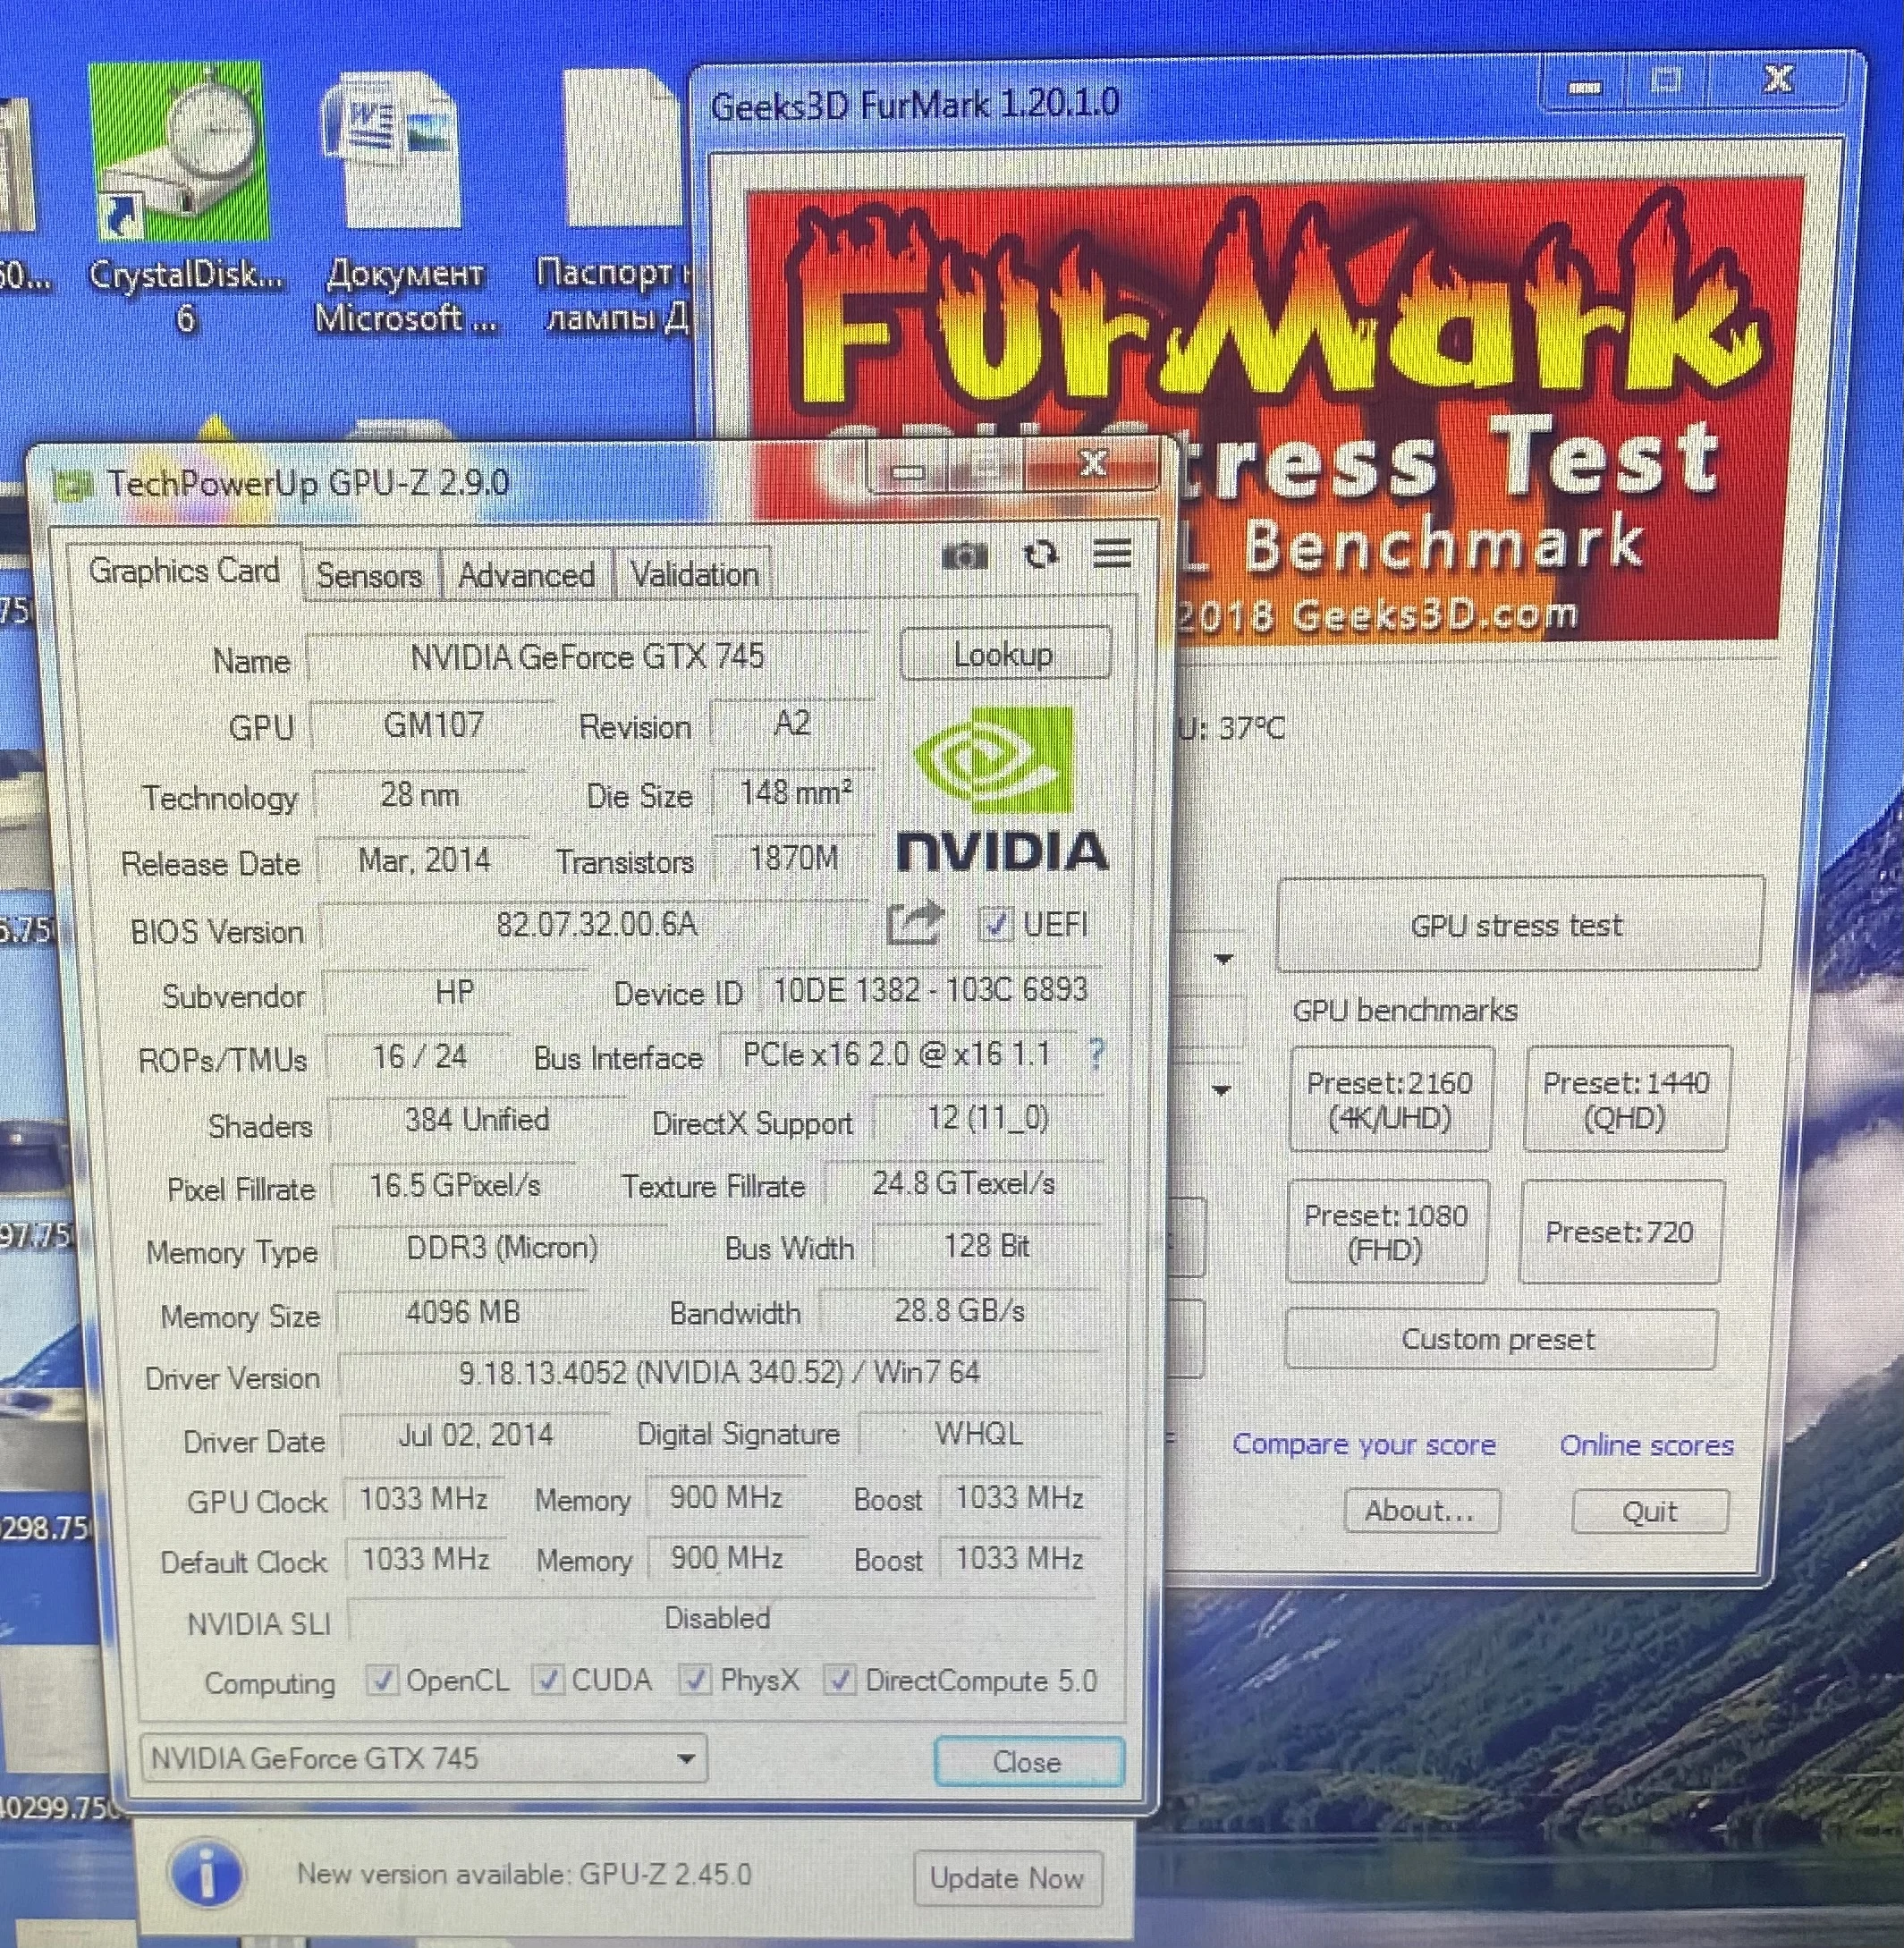Open the Compare your score link
The height and width of the screenshot is (1948, 1904).
click(x=1363, y=1445)
